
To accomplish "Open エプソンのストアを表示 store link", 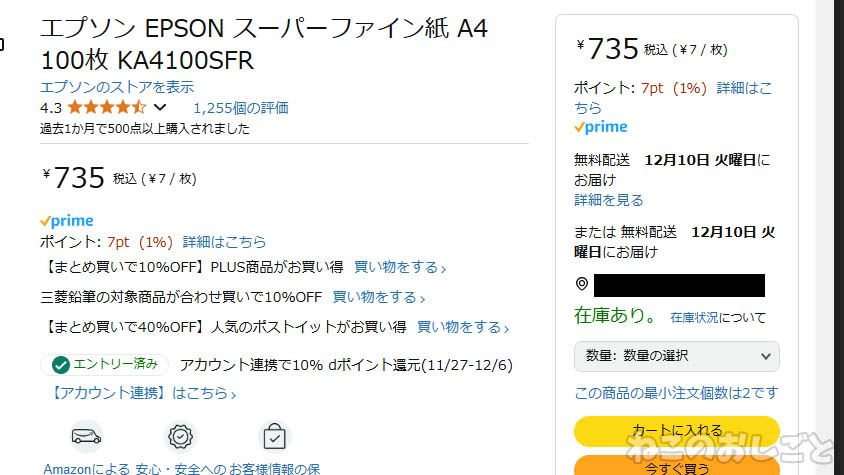I will click(117, 87).
